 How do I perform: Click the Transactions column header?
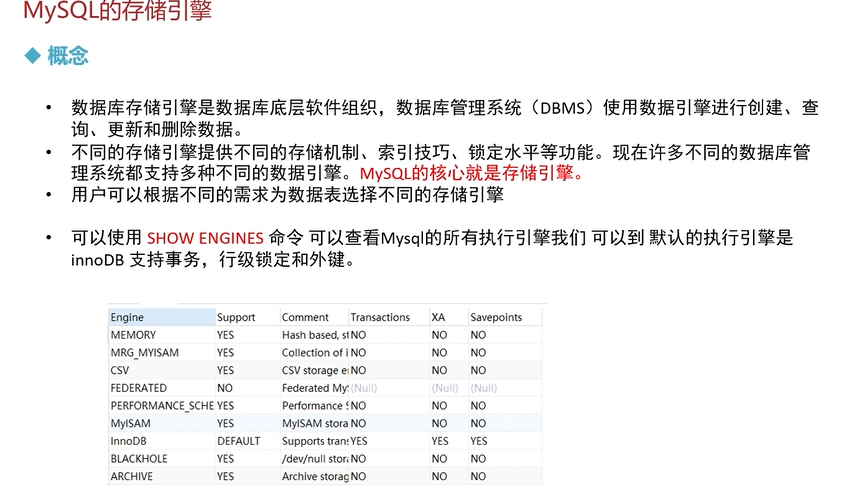point(389,317)
